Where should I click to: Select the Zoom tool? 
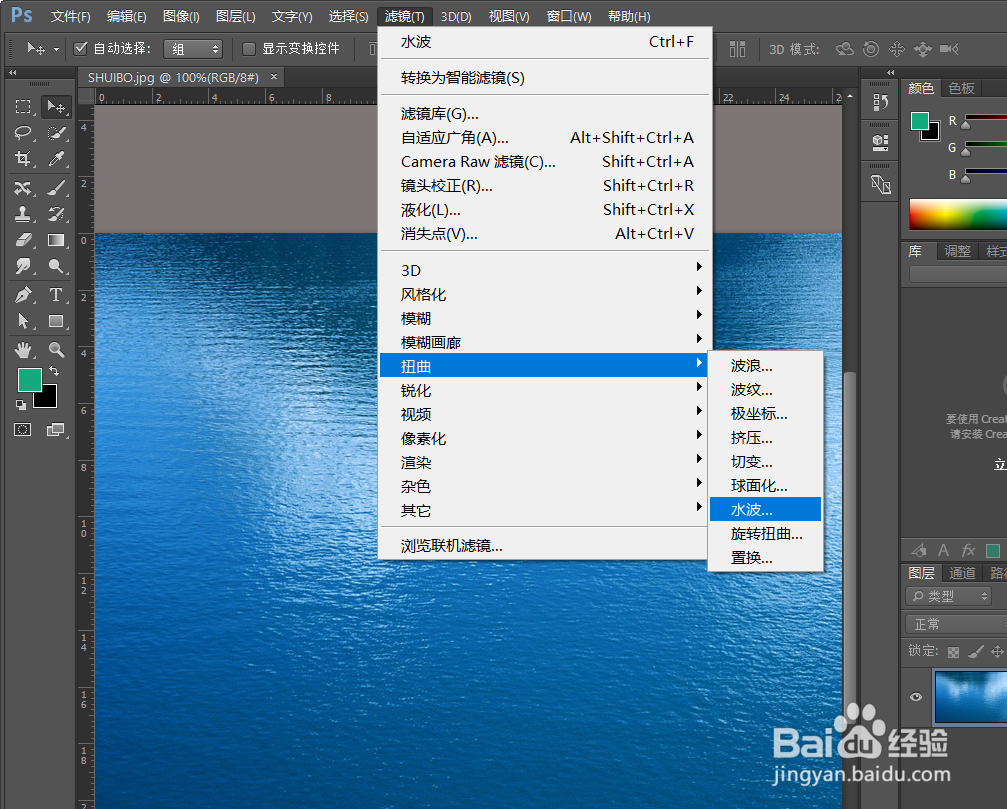pos(56,350)
